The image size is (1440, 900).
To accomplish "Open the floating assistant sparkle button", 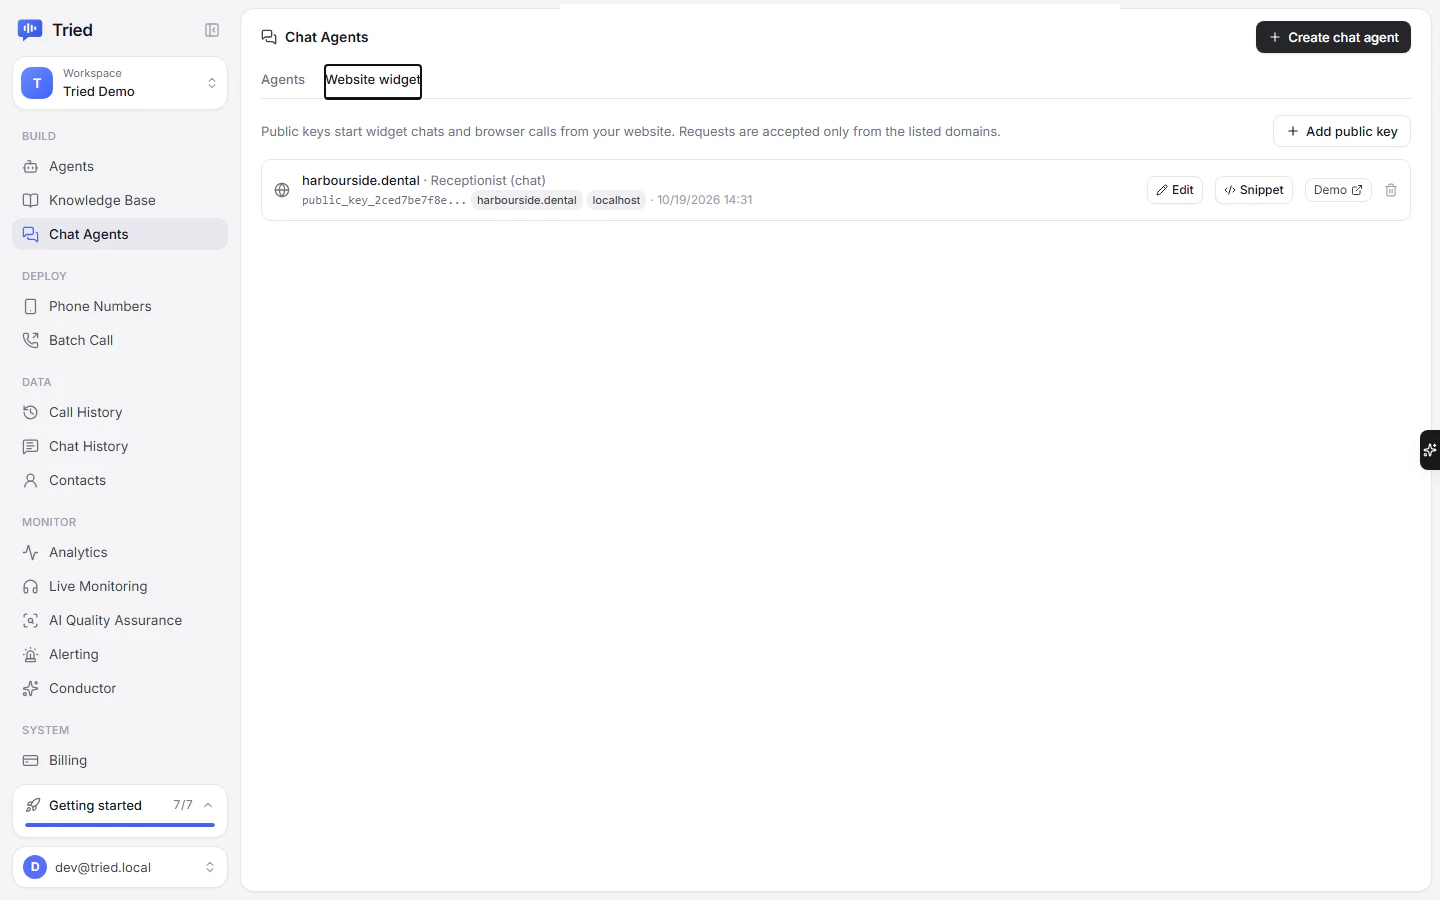I will [x=1430, y=450].
